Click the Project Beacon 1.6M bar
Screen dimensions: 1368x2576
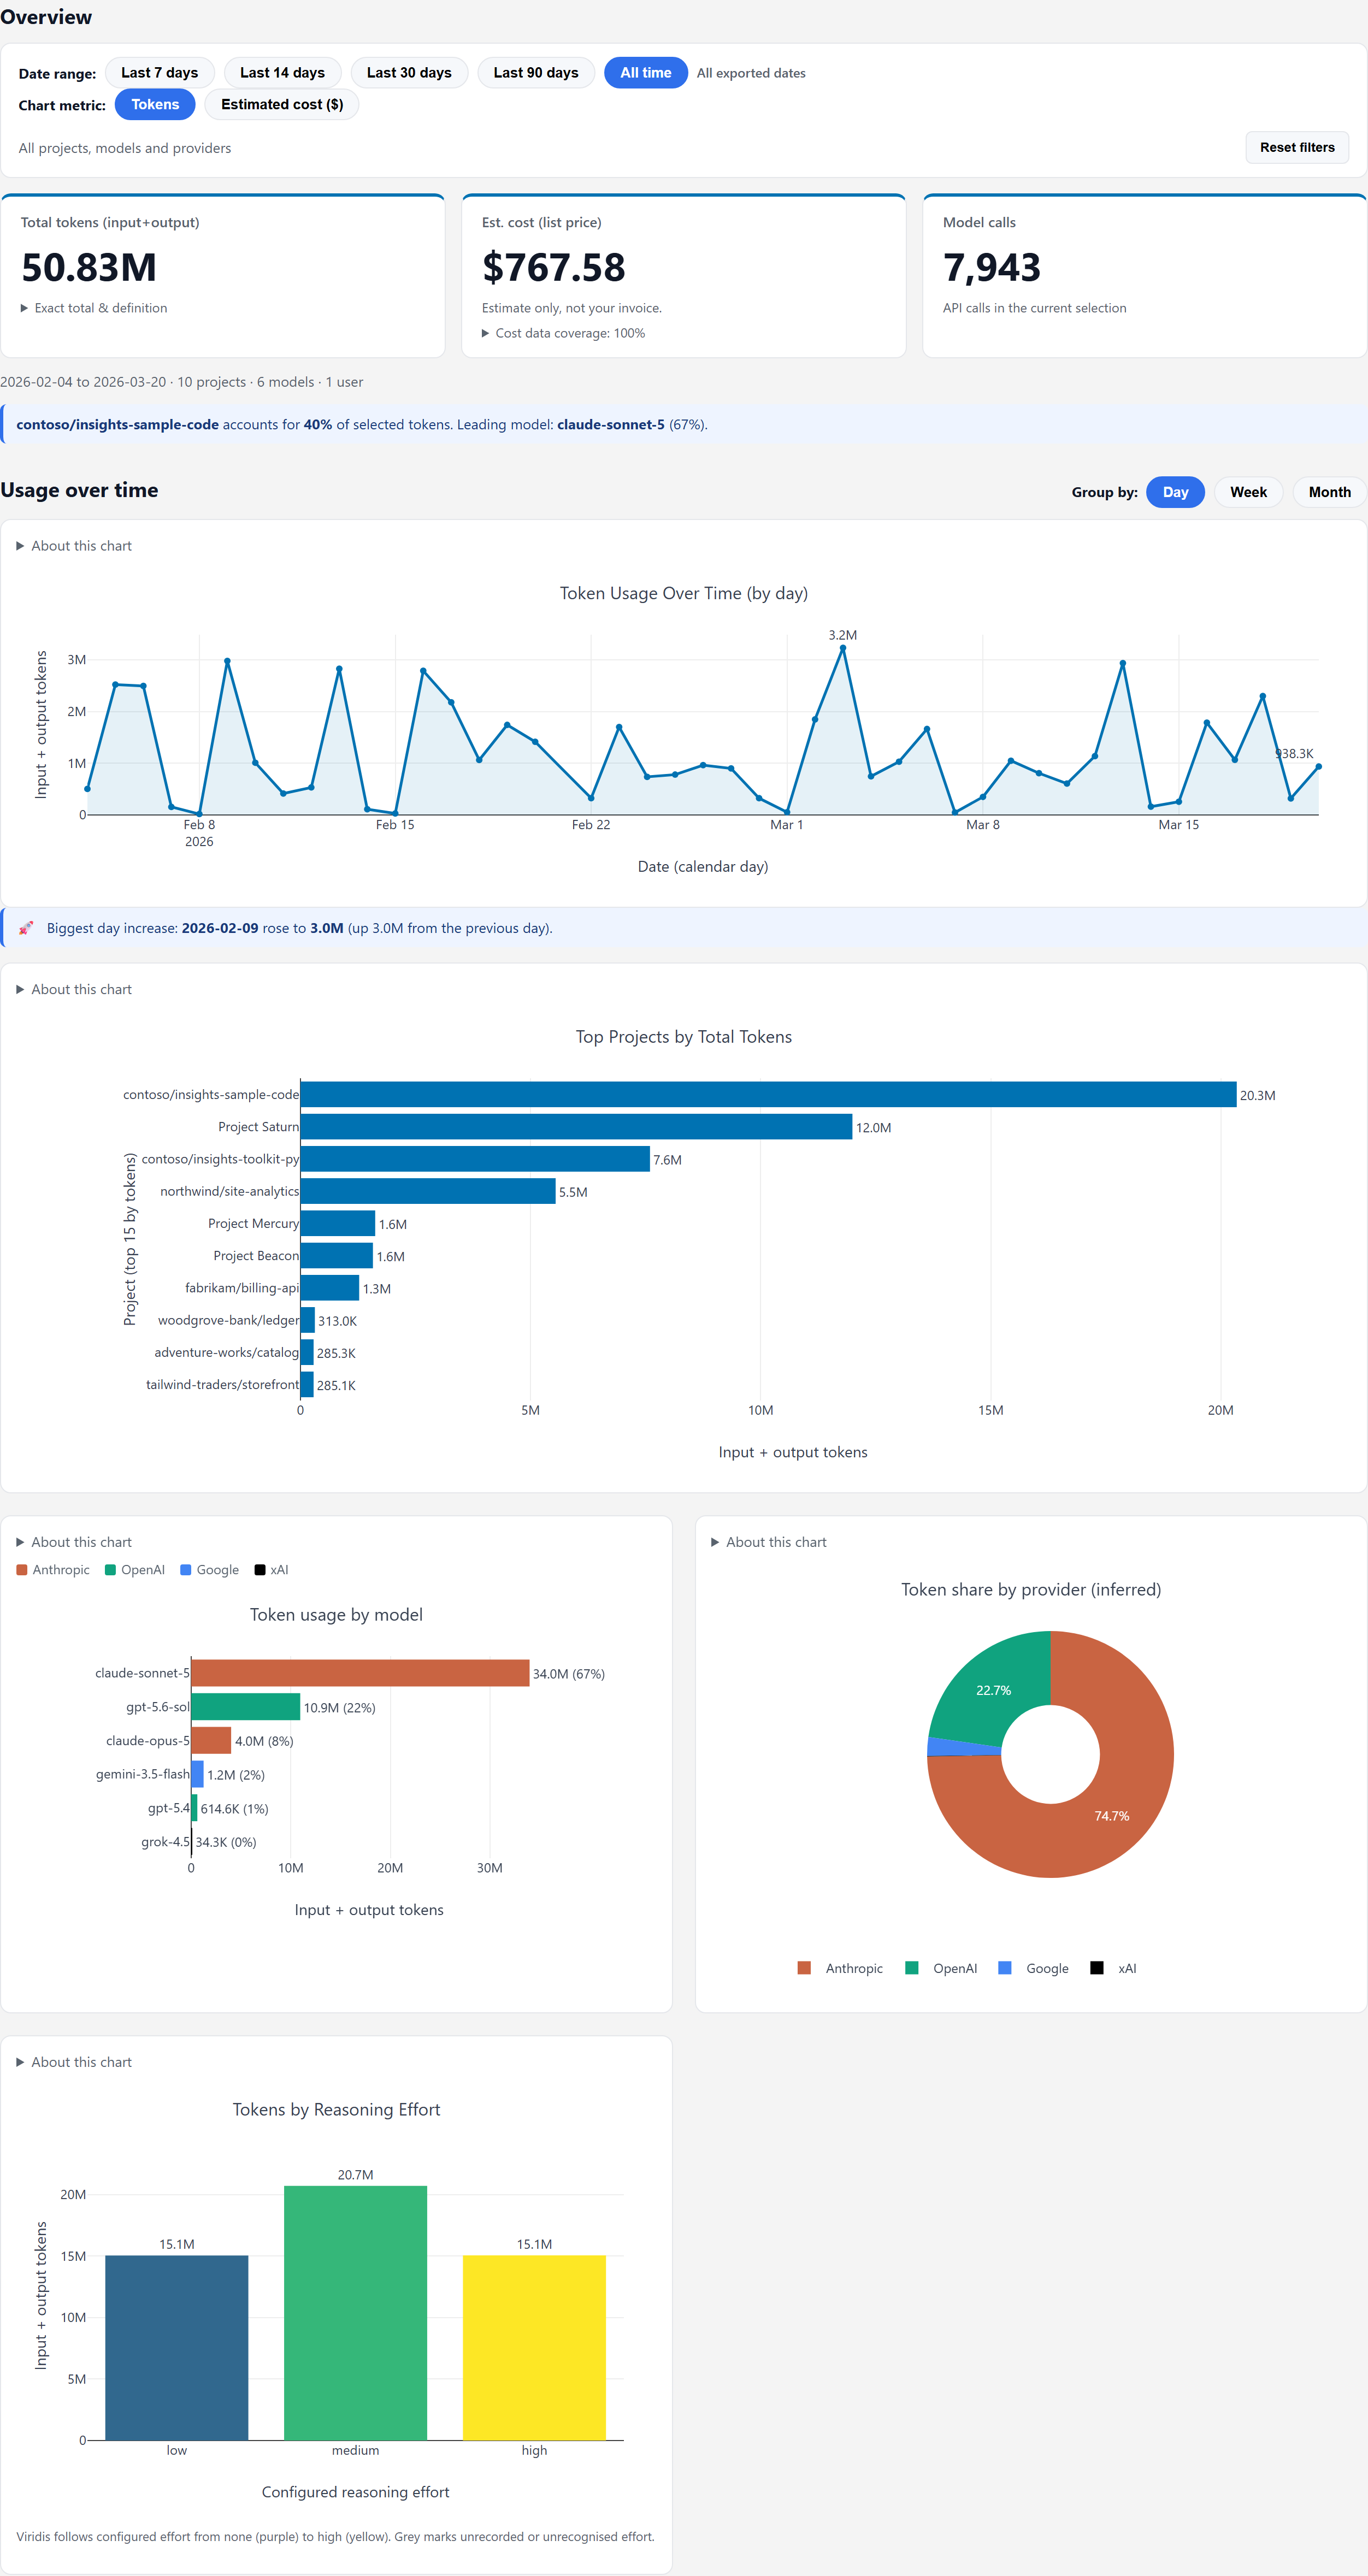pos(337,1256)
